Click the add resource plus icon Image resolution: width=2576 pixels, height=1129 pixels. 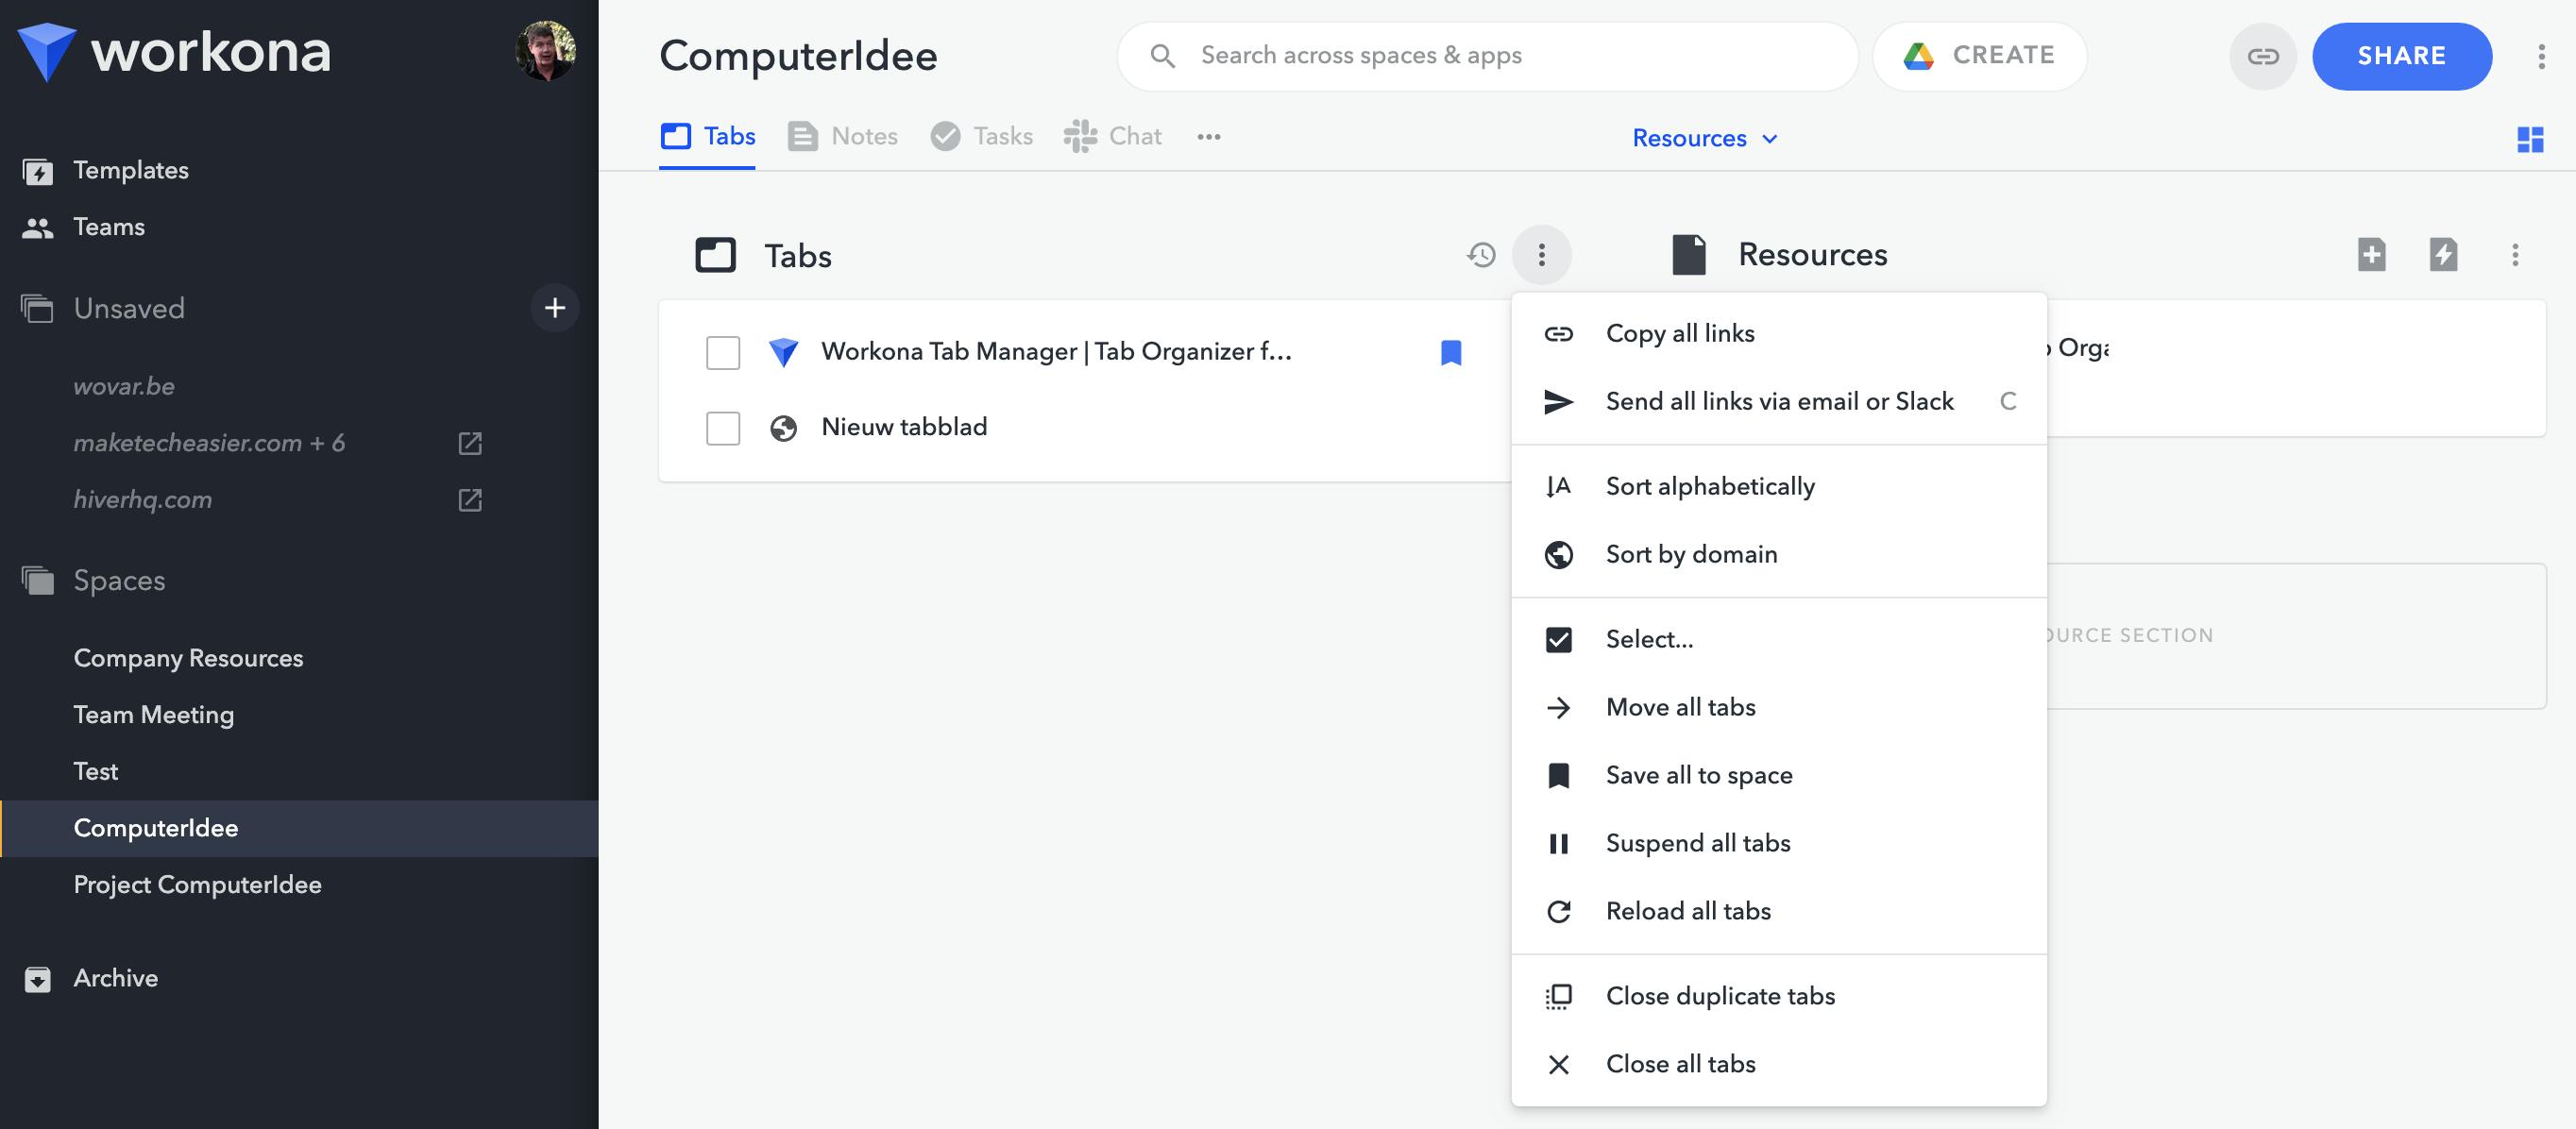(2371, 254)
